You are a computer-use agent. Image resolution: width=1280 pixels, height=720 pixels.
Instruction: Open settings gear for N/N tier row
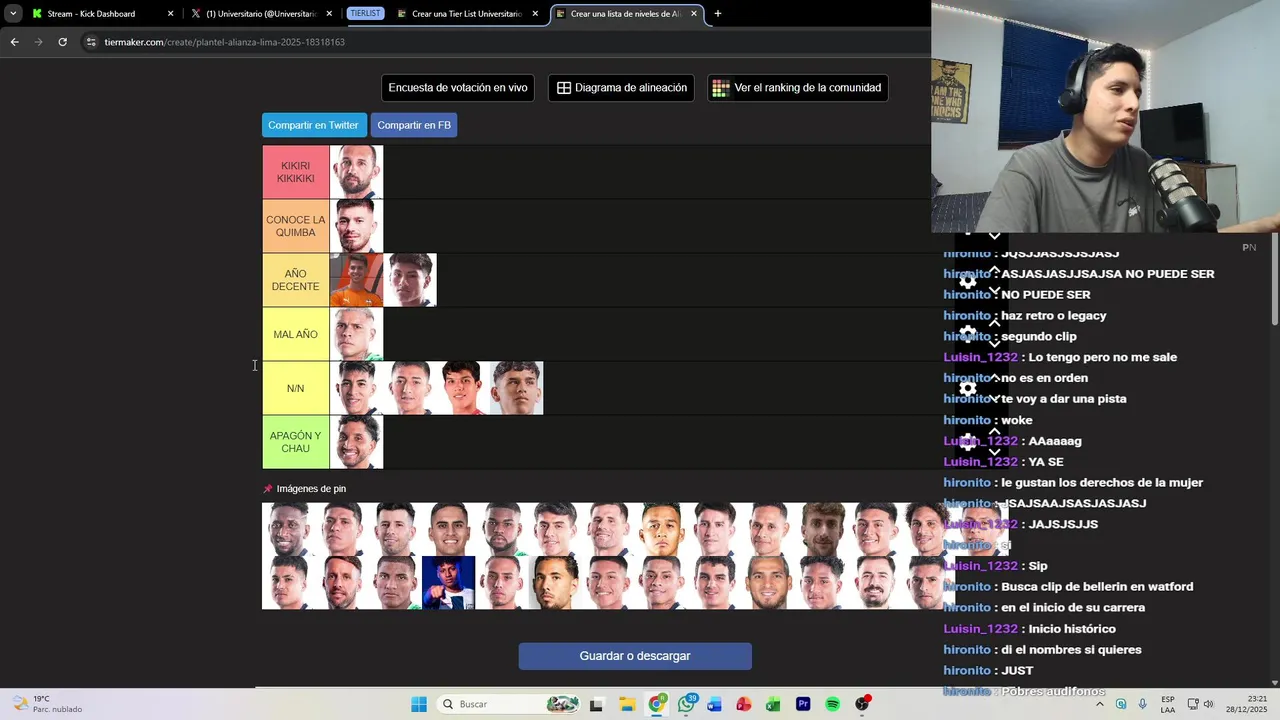coord(968,388)
